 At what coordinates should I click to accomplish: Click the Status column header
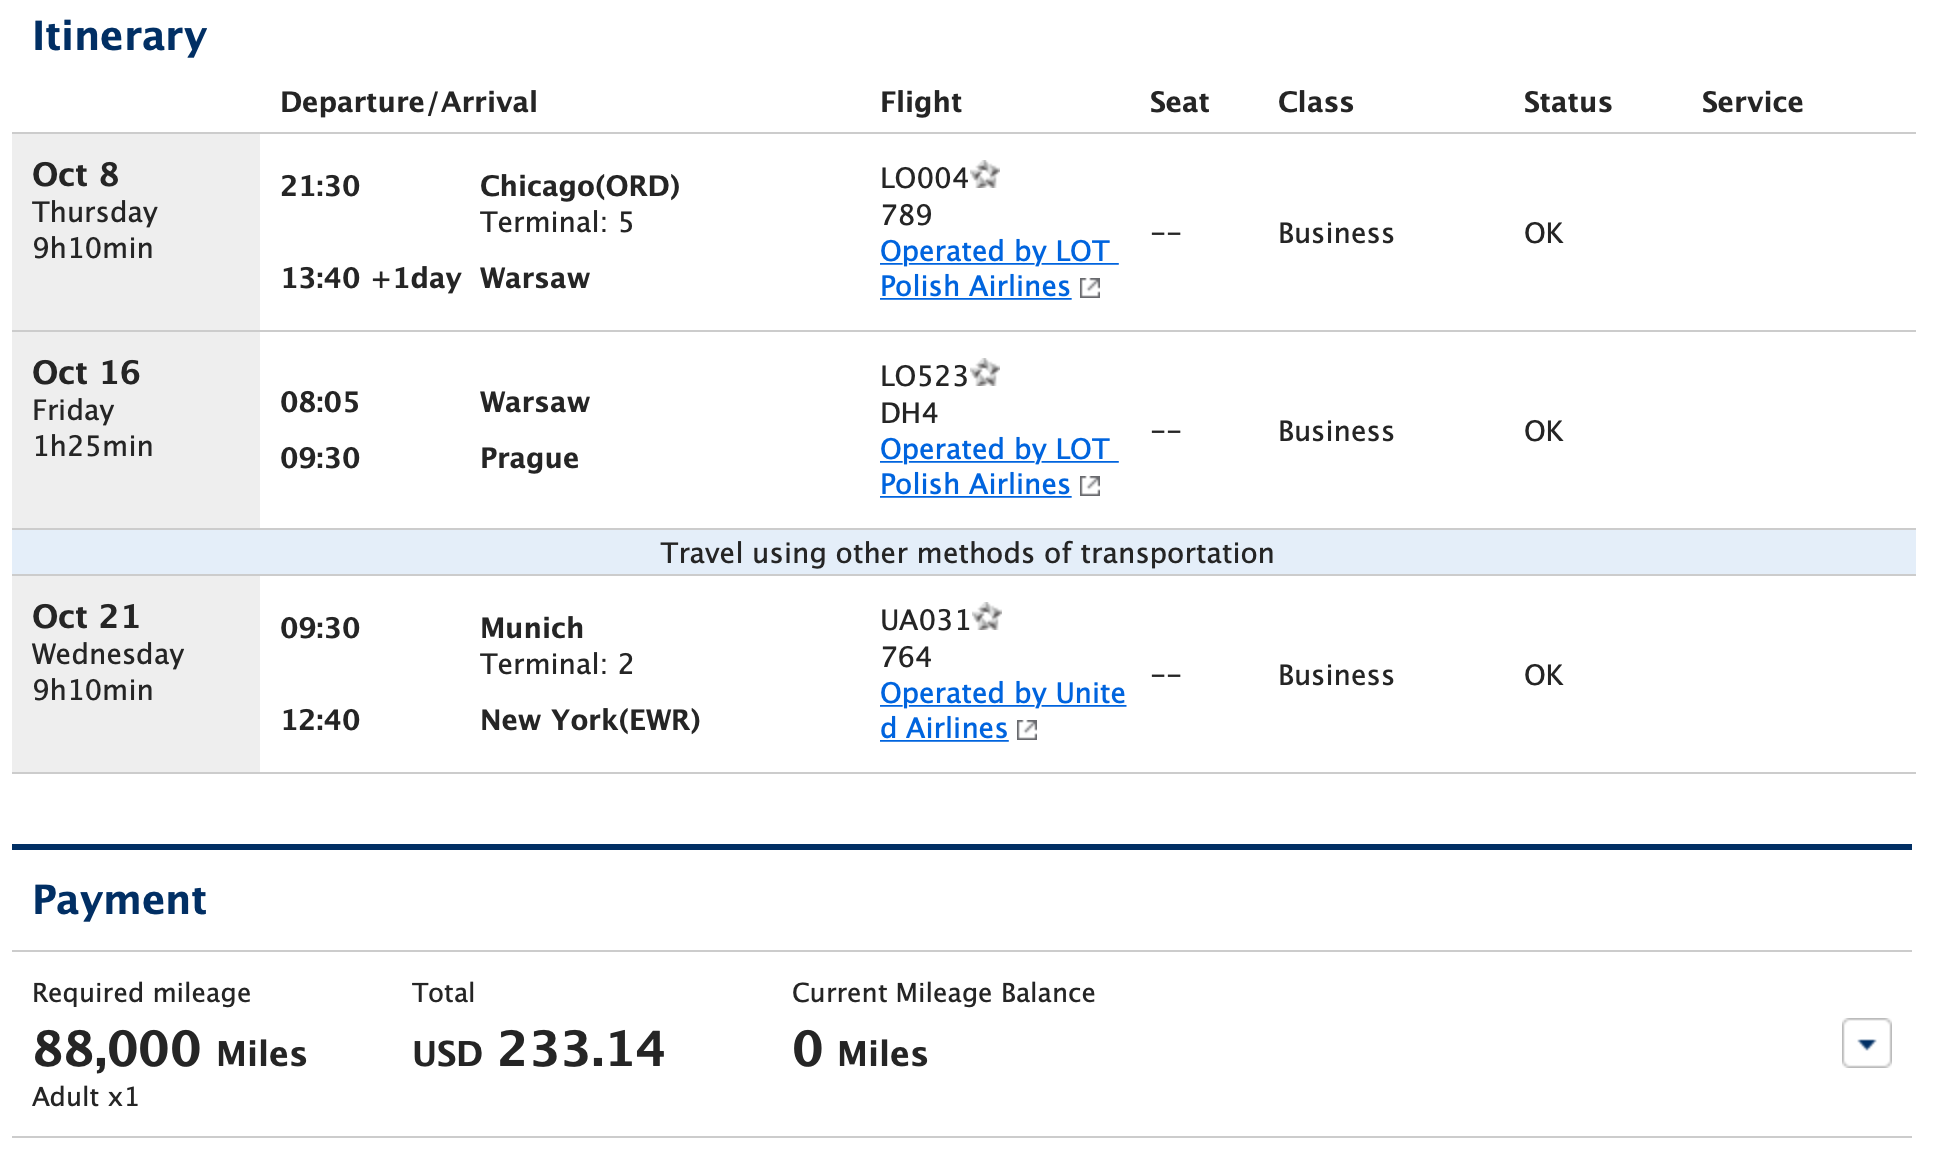click(x=1567, y=101)
